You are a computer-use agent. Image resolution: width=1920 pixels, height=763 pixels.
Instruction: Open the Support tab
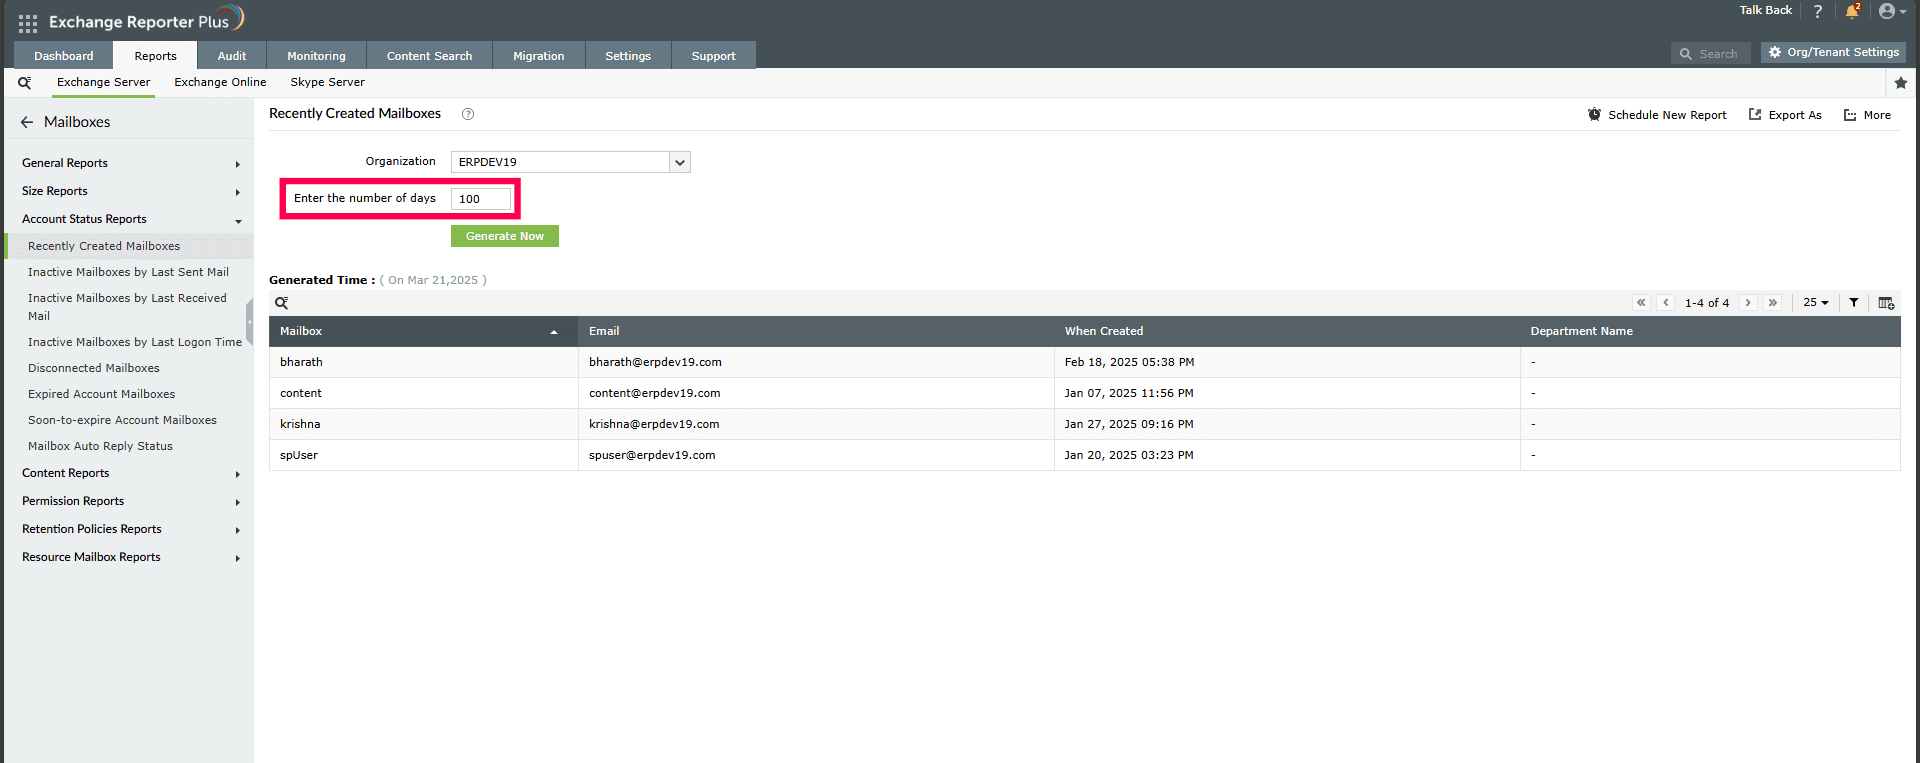[x=714, y=56]
